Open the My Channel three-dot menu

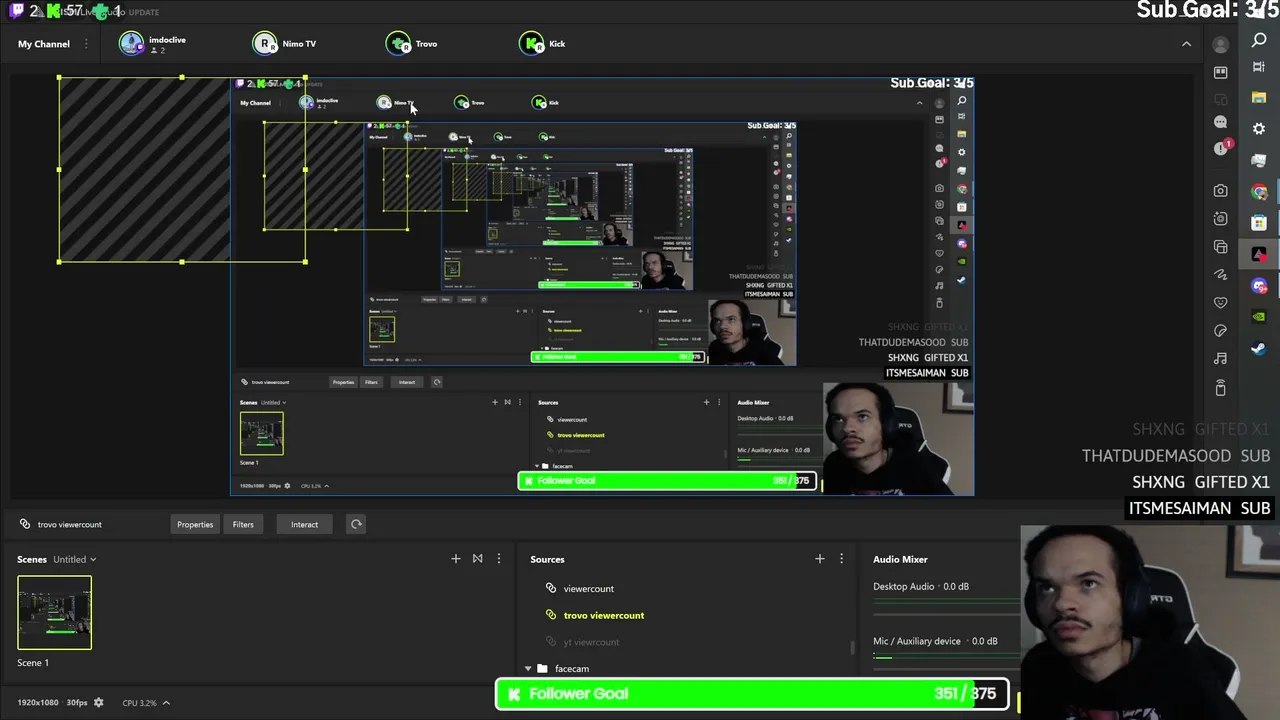(x=86, y=44)
